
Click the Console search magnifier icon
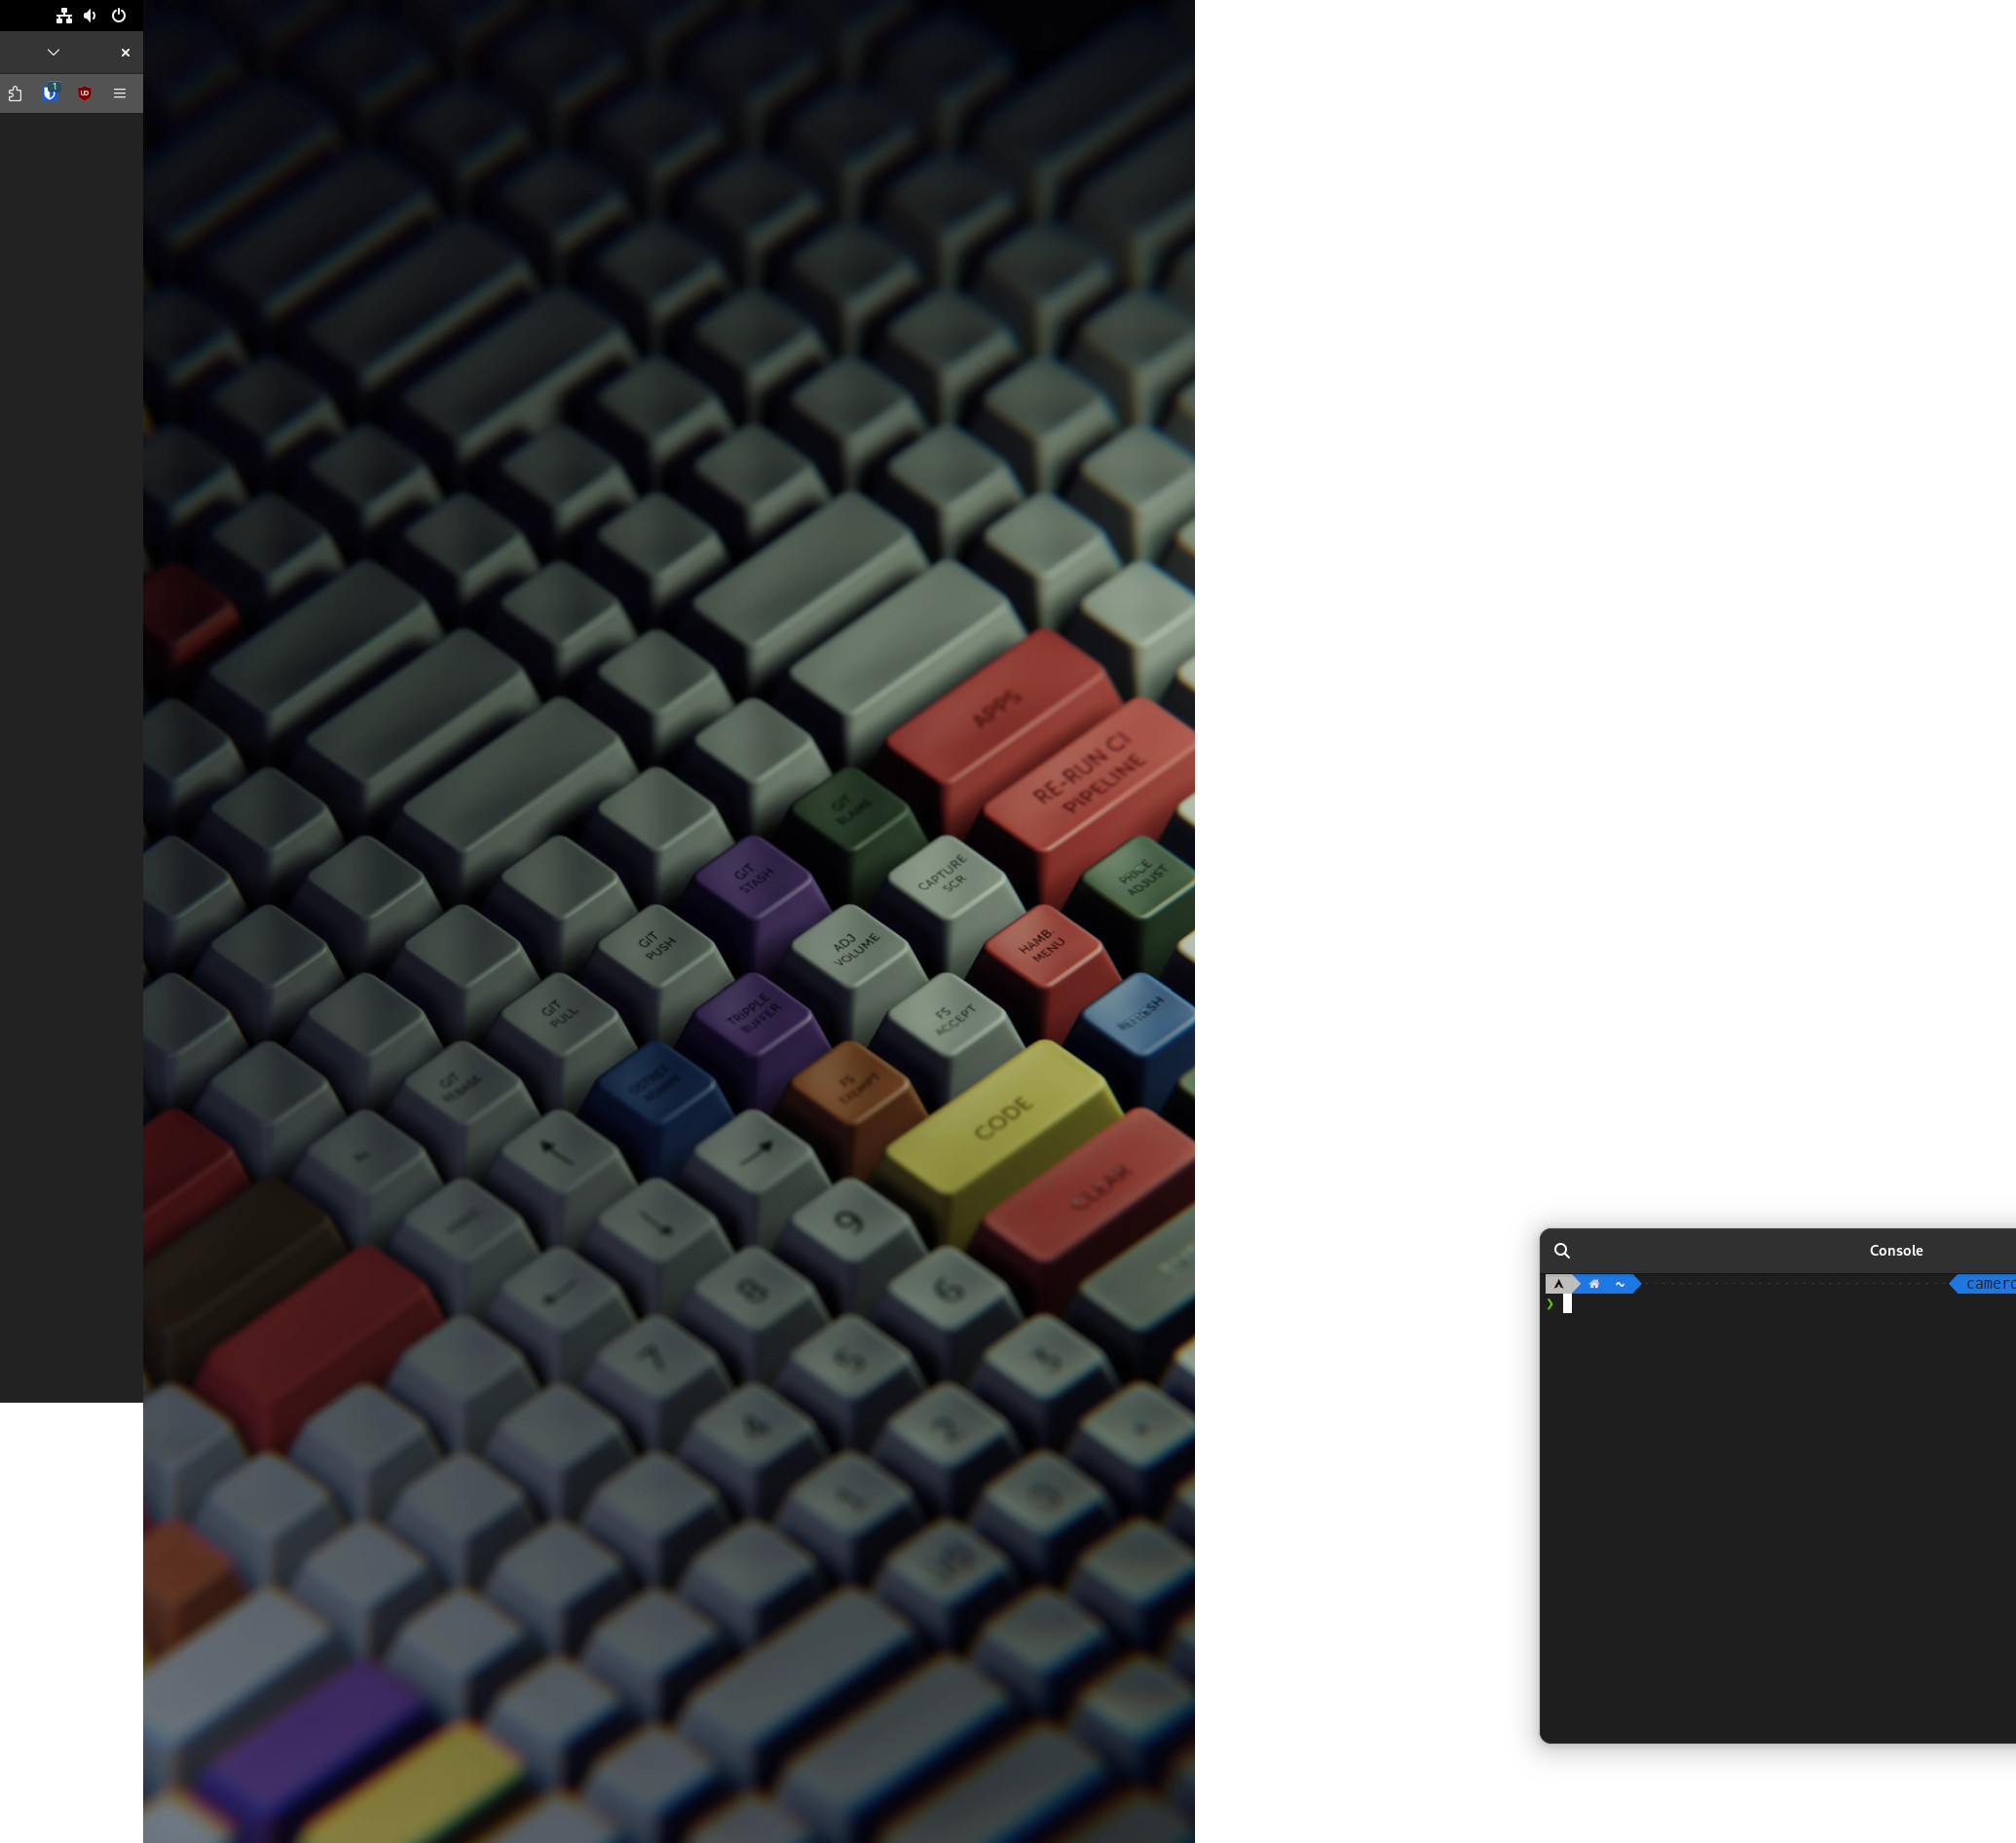tap(1562, 1250)
